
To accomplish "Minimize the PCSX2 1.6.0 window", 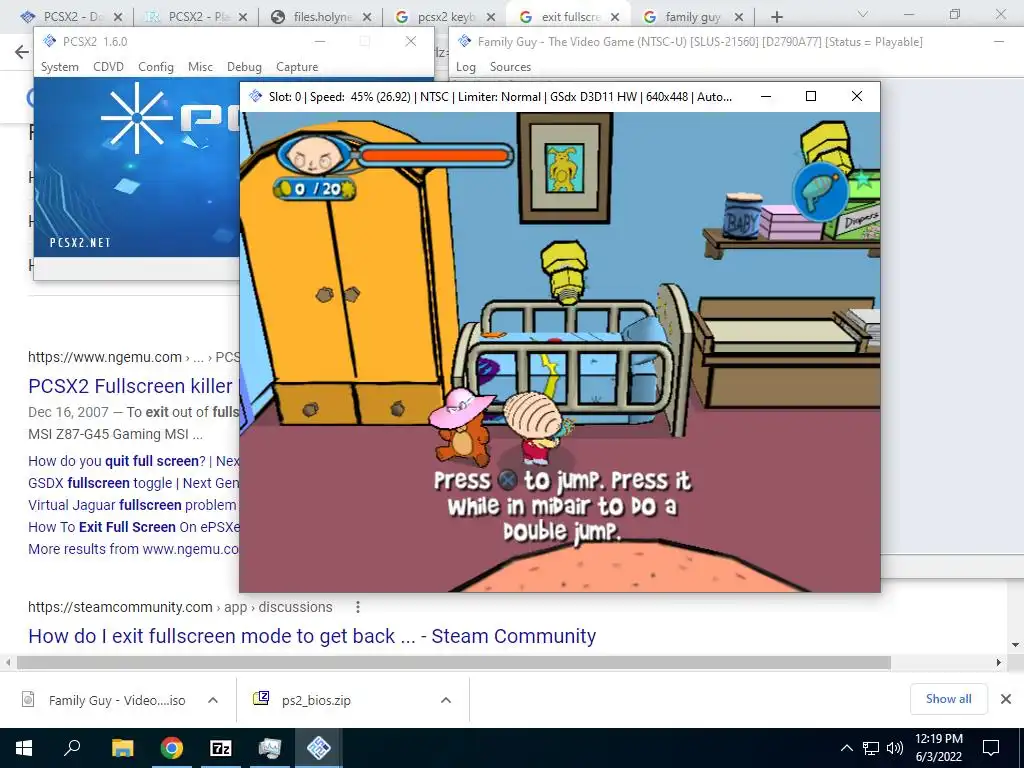I will pyautogui.click(x=319, y=42).
